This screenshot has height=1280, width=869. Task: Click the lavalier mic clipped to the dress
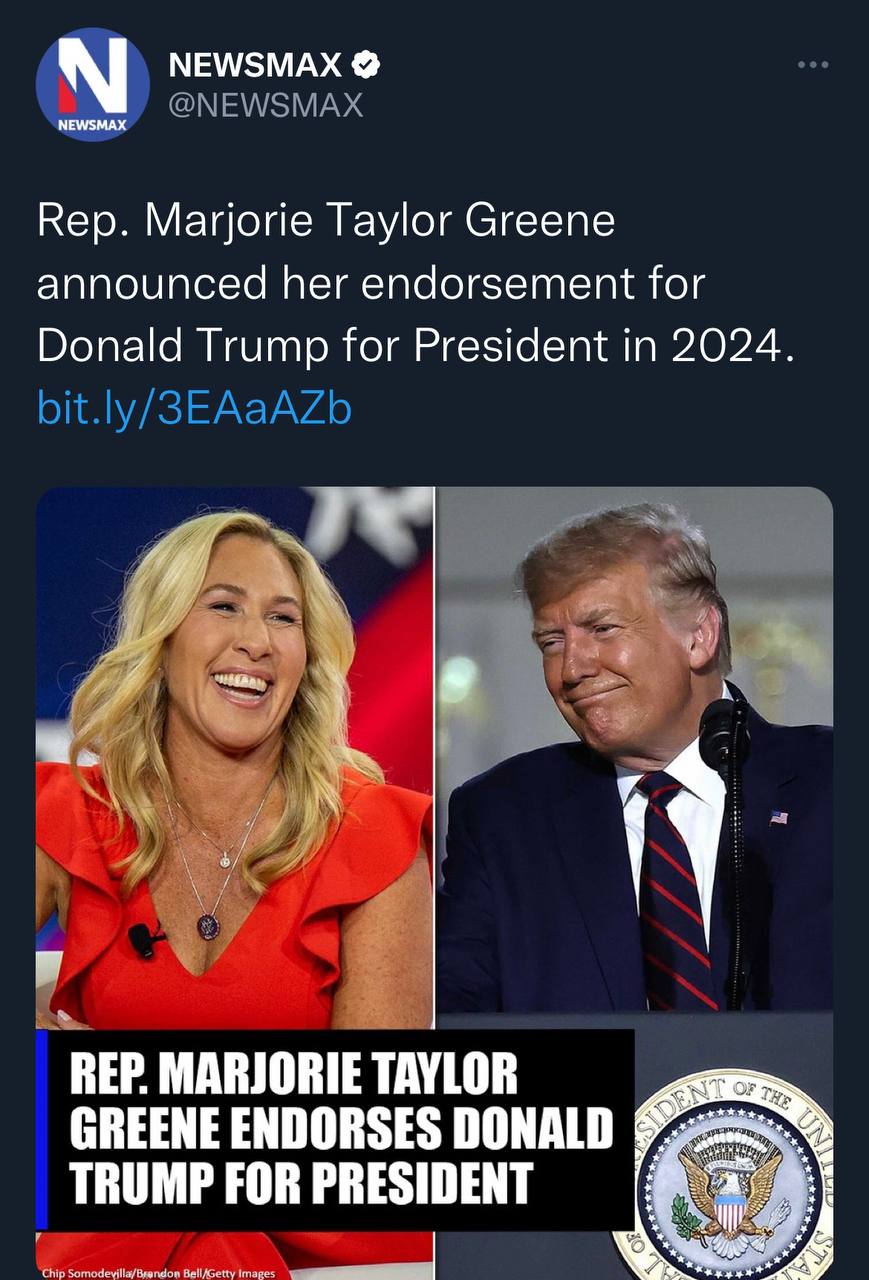pyautogui.click(x=145, y=940)
